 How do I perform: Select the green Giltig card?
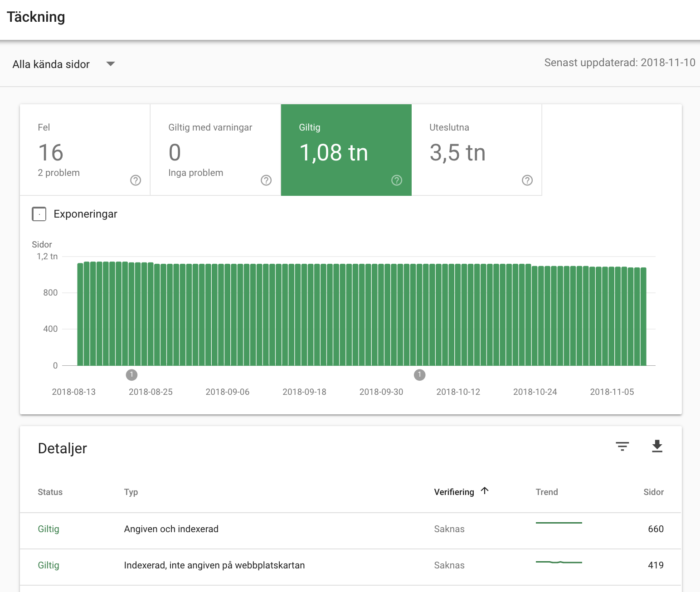pyautogui.click(x=346, y=150)
